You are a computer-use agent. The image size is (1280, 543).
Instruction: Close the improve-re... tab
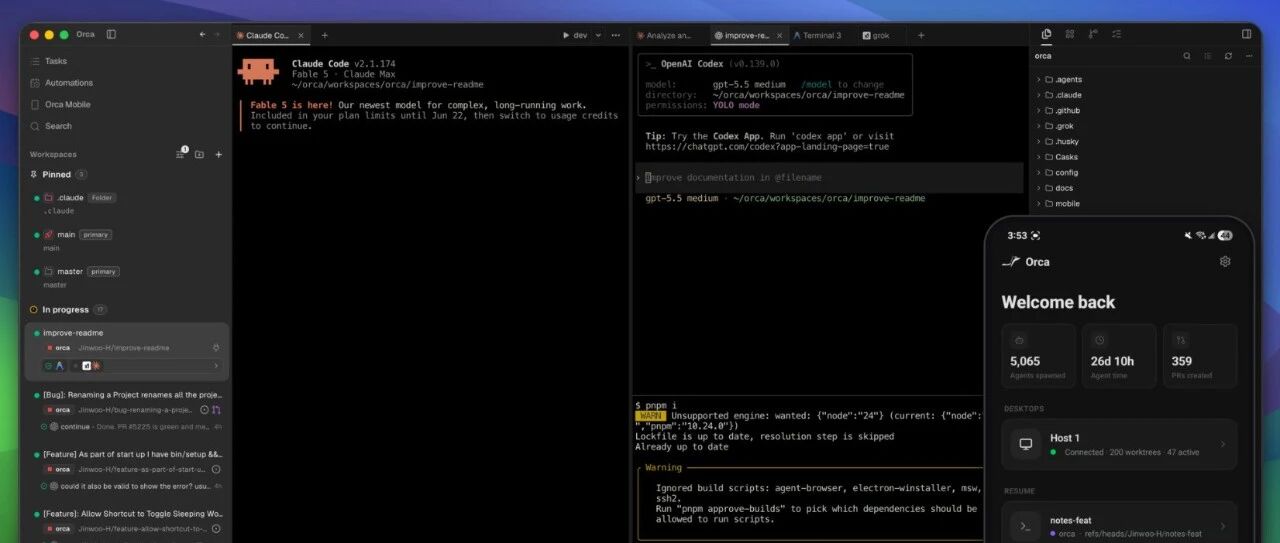tap(781, 35)
